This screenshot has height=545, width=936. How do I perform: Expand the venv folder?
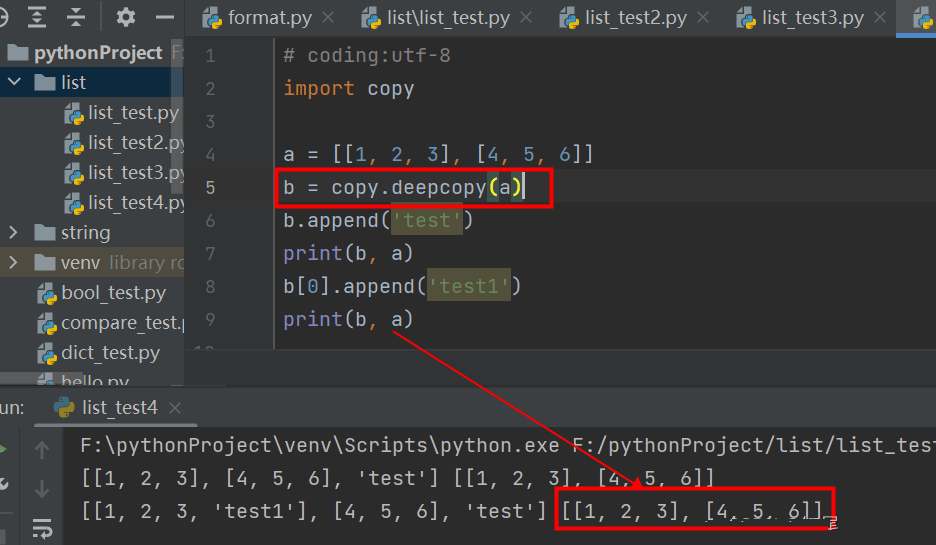click(x=13, y=262)
